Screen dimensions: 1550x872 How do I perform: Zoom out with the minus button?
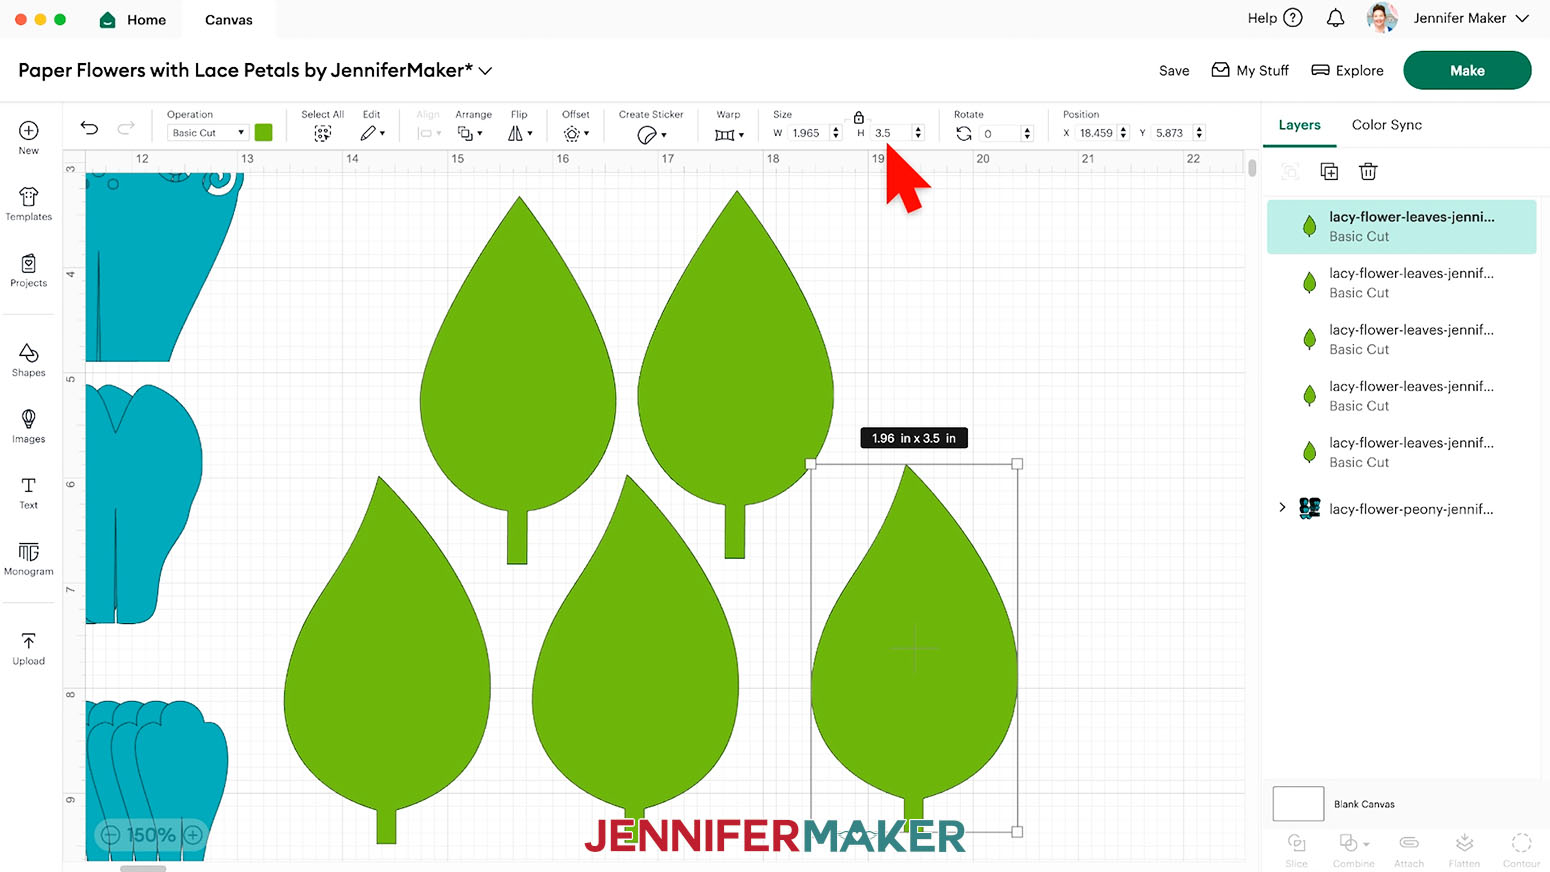[x=110, y=835]
